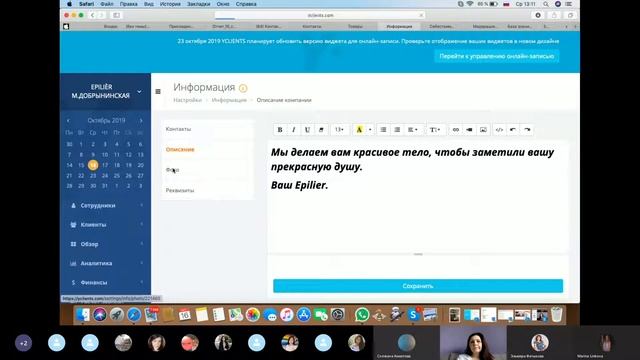This screenshot has width=640, height=360.
Task: Open the paragraph alignment dropdown
Action: tap(413, 130)
